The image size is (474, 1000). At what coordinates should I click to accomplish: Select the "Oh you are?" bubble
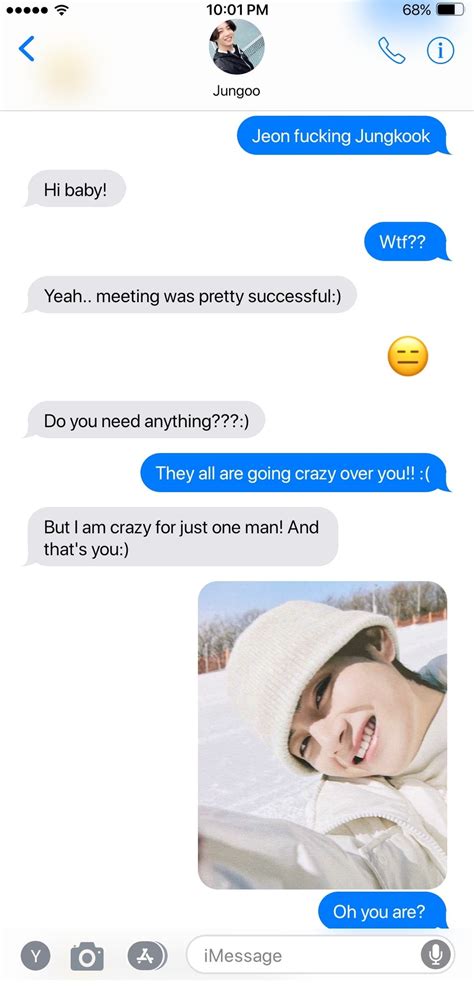click(383, 911)
